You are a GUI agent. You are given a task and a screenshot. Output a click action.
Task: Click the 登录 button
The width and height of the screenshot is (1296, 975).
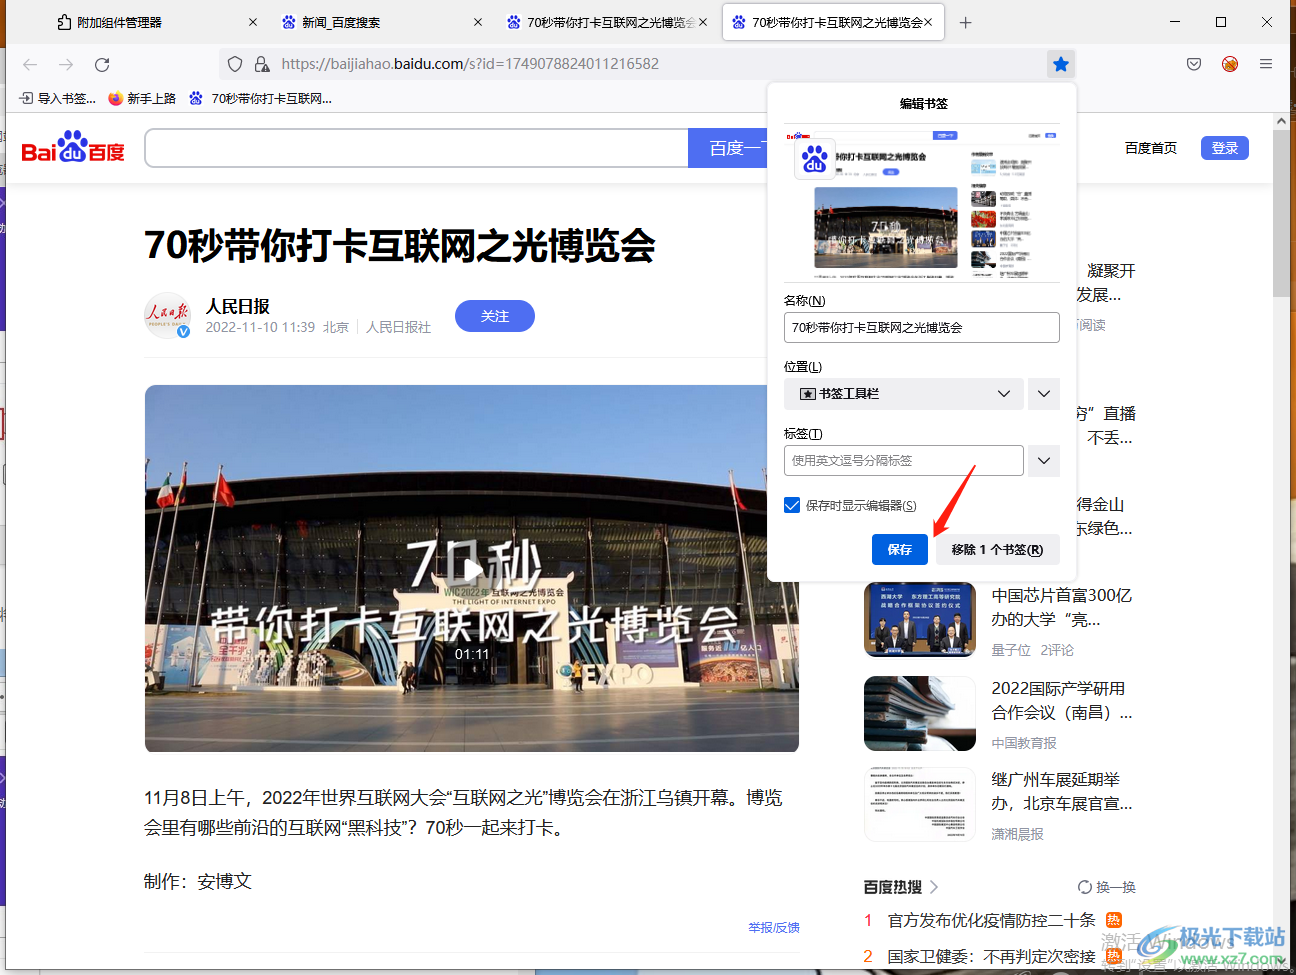[1225, 148]
